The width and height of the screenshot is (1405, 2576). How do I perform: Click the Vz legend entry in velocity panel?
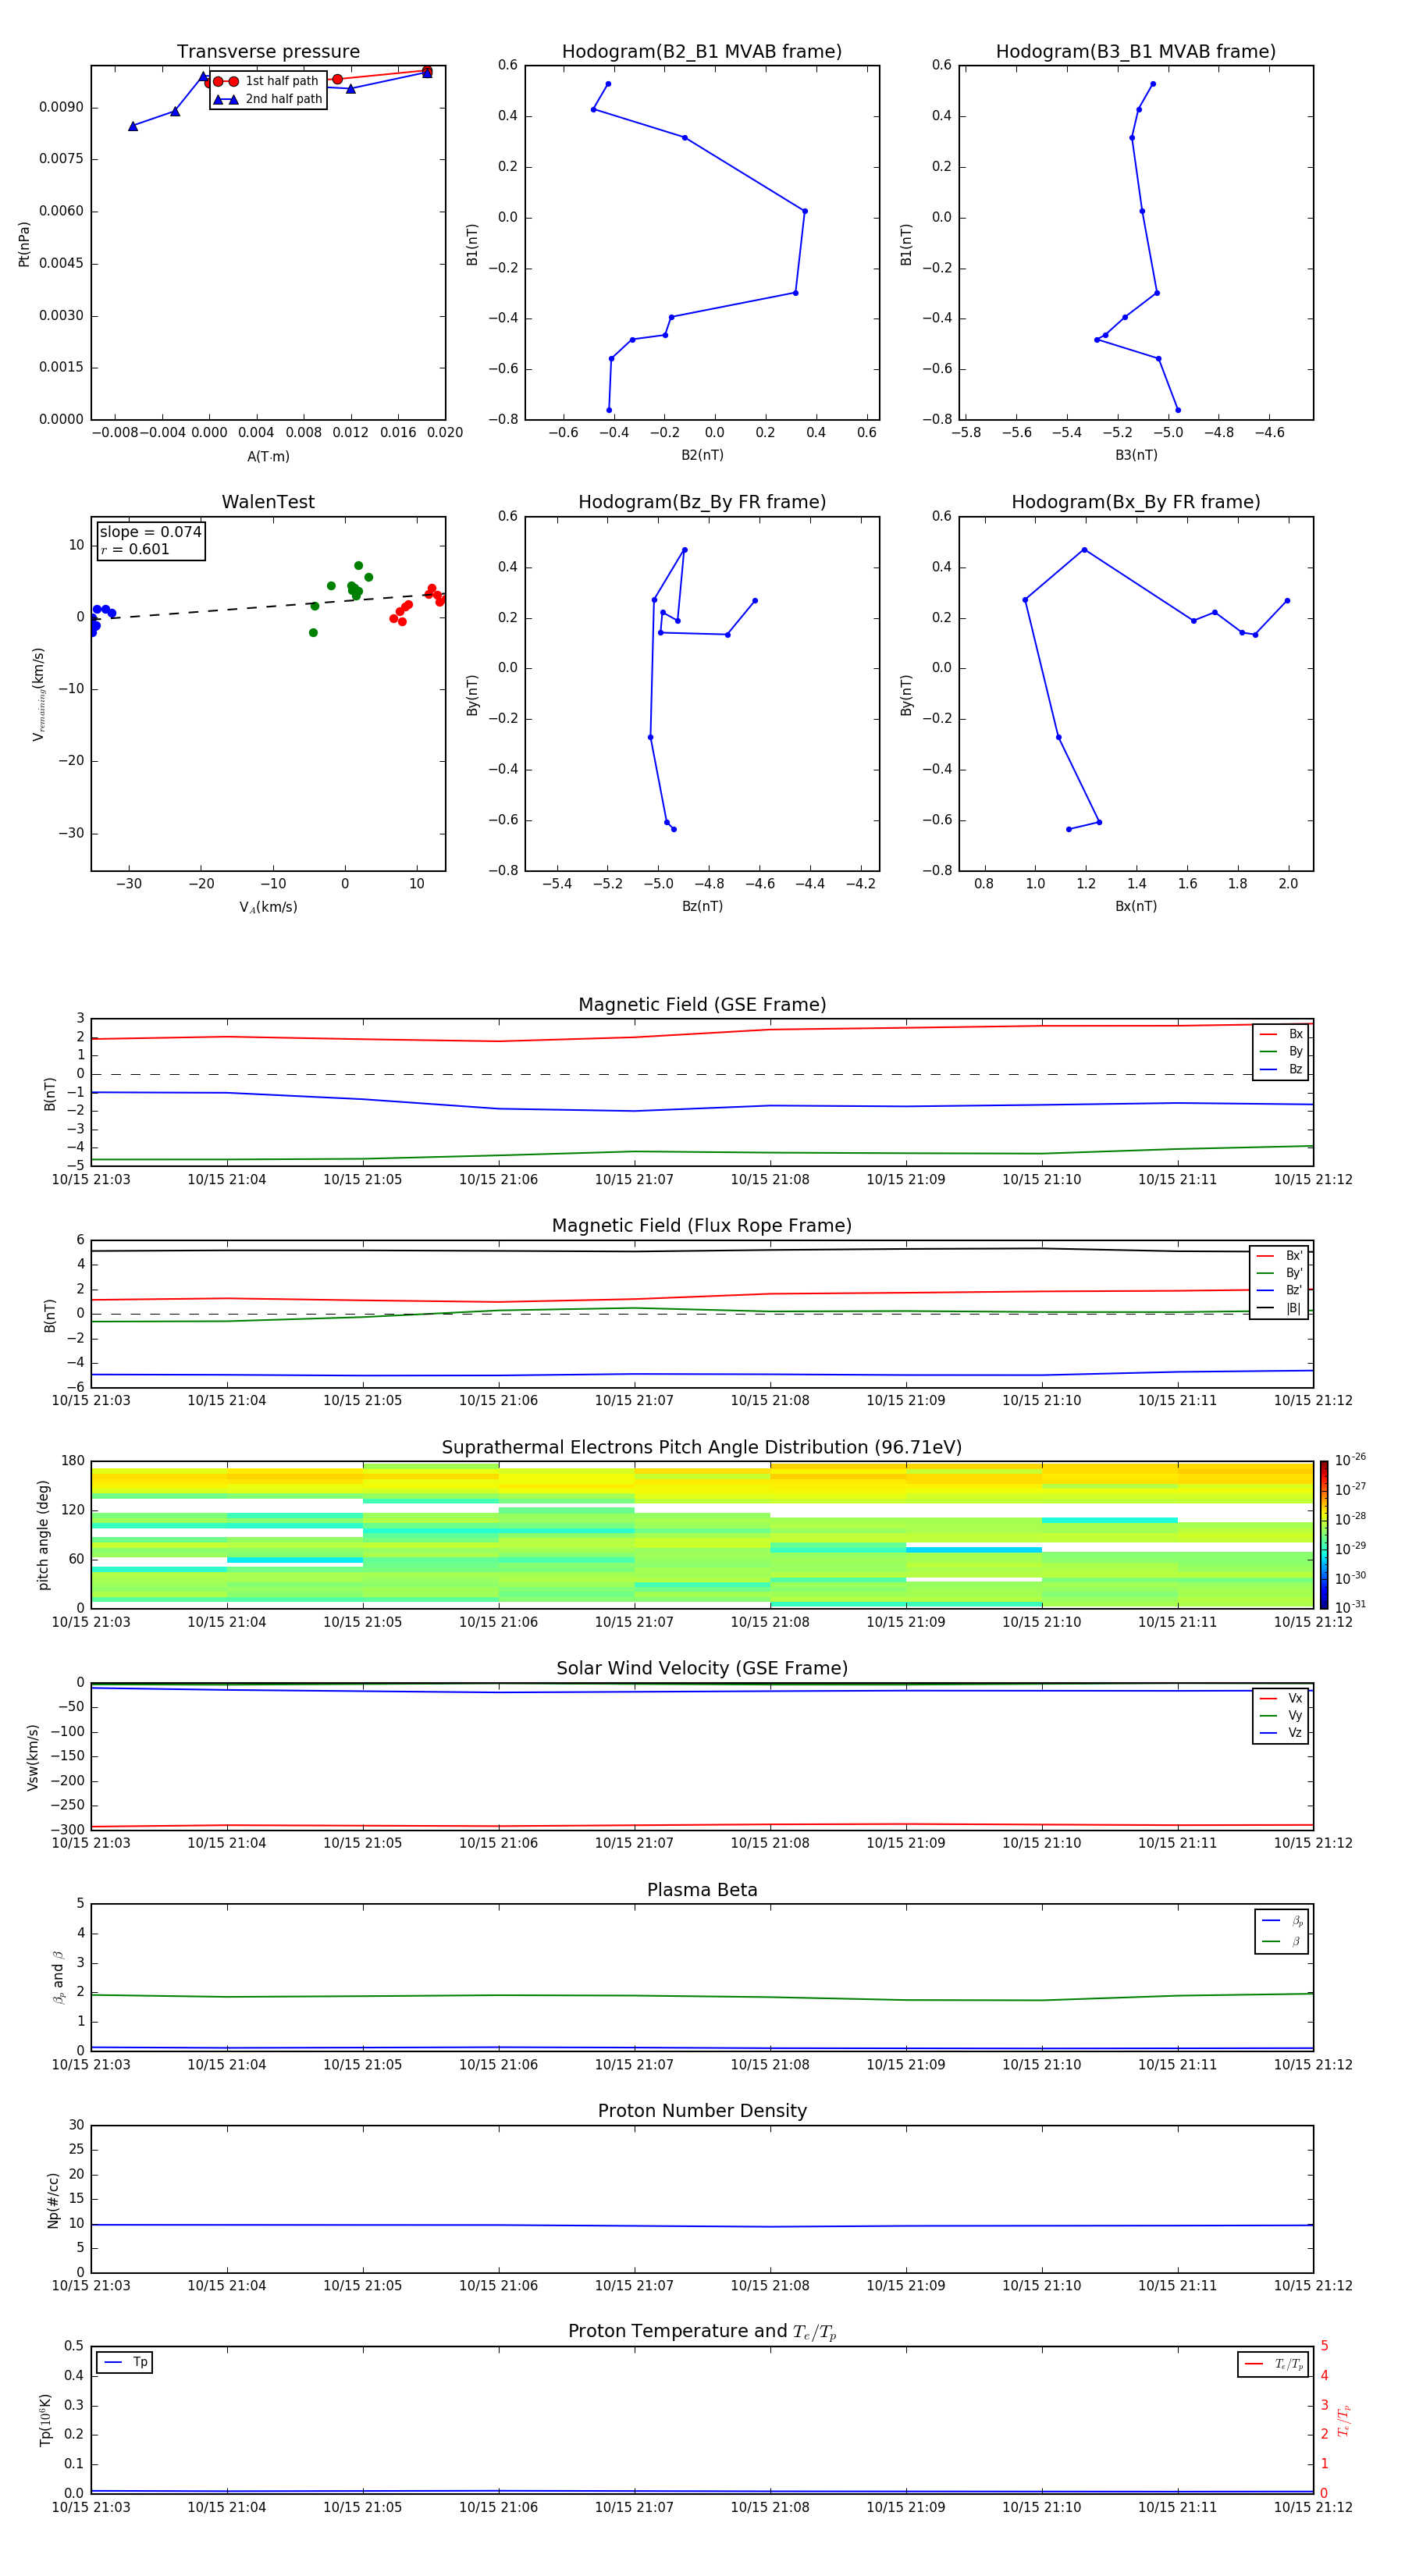point(1281,1733)
